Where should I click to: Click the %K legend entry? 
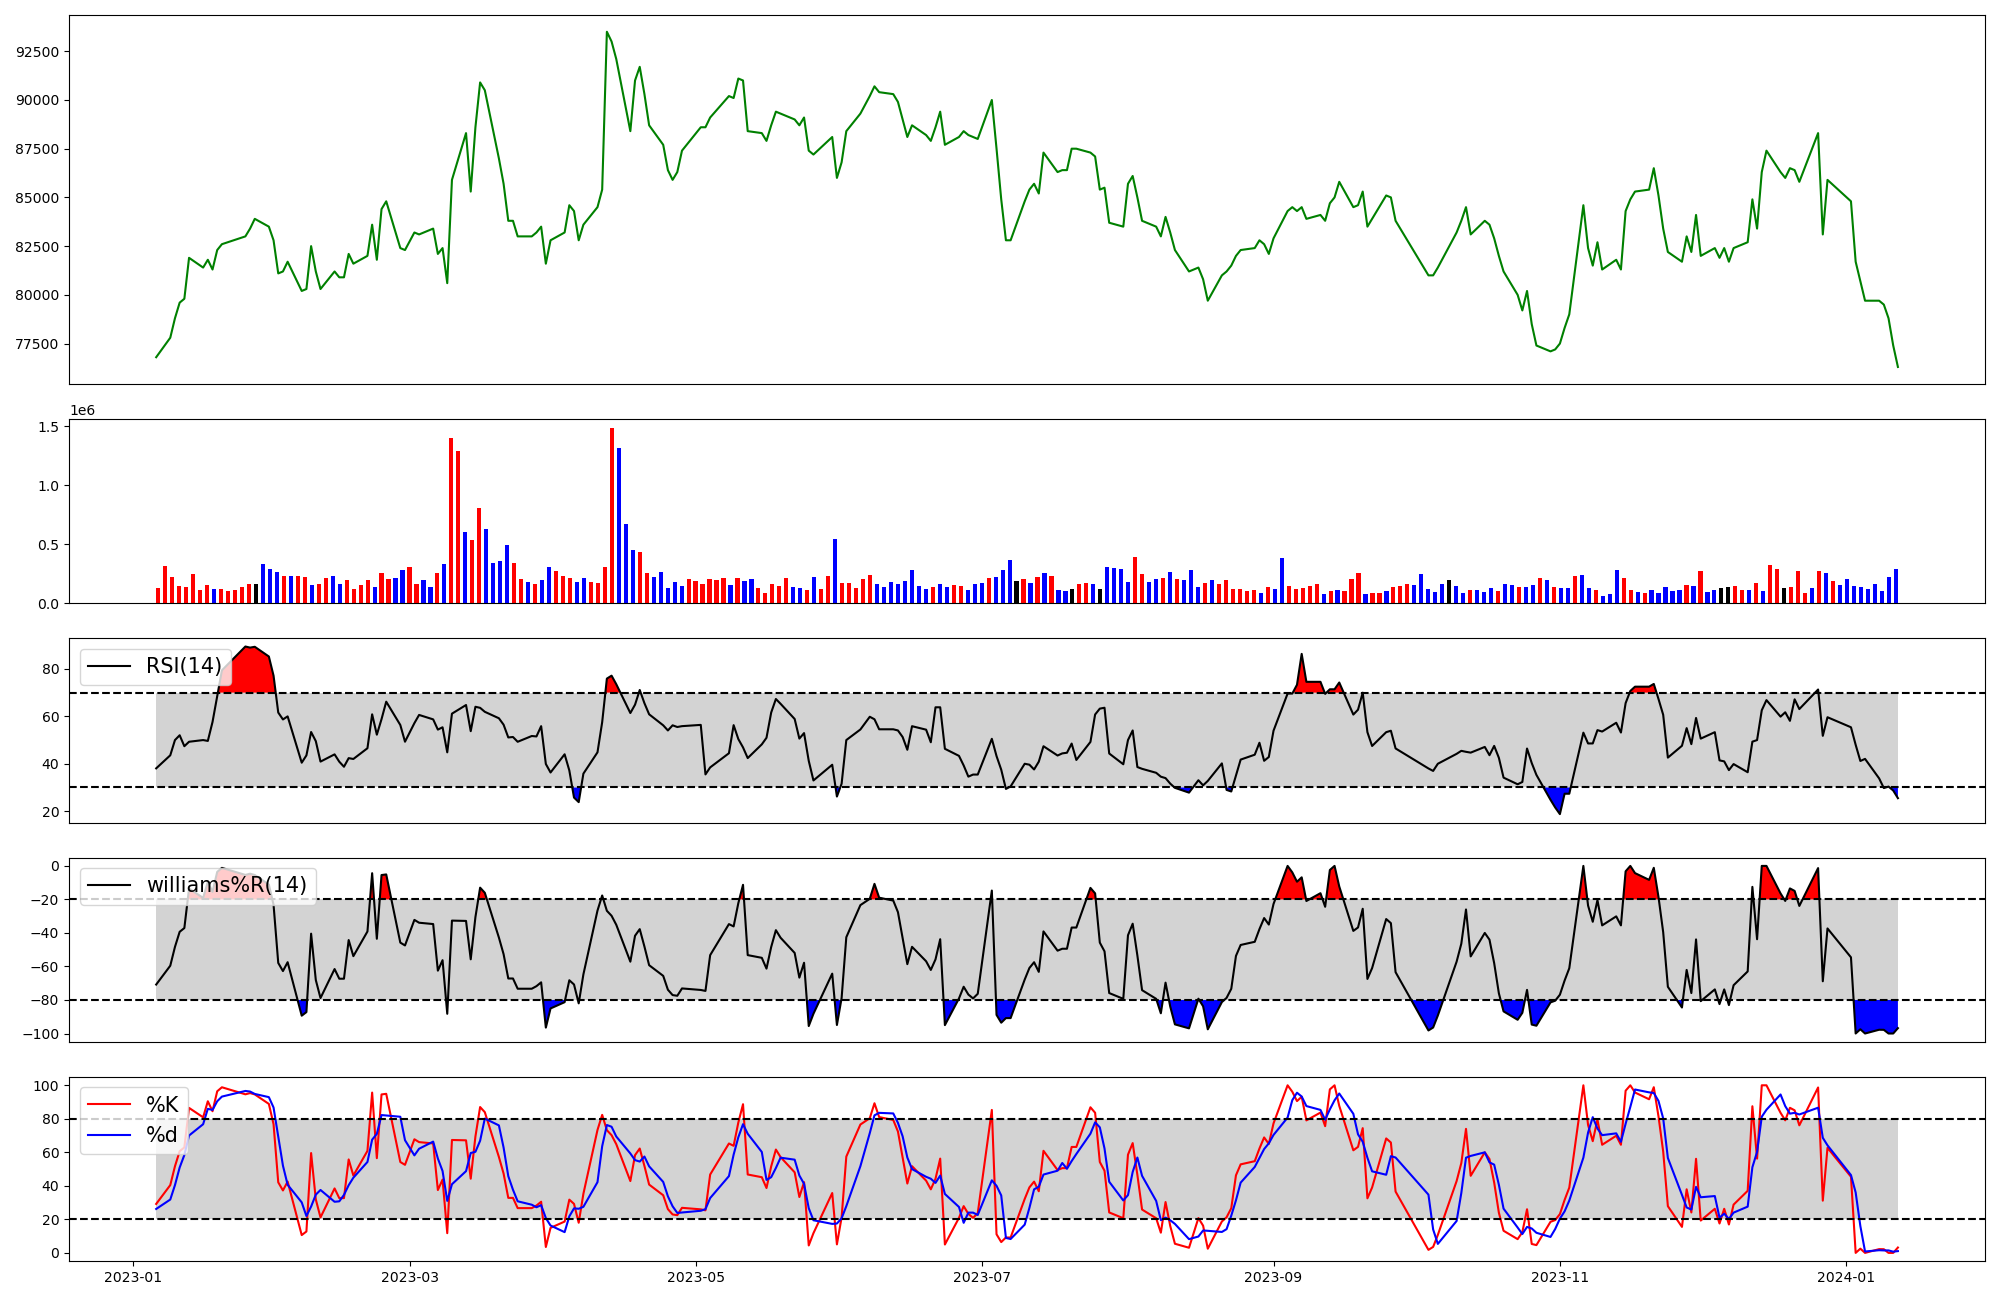click(x=162, y=1105)
